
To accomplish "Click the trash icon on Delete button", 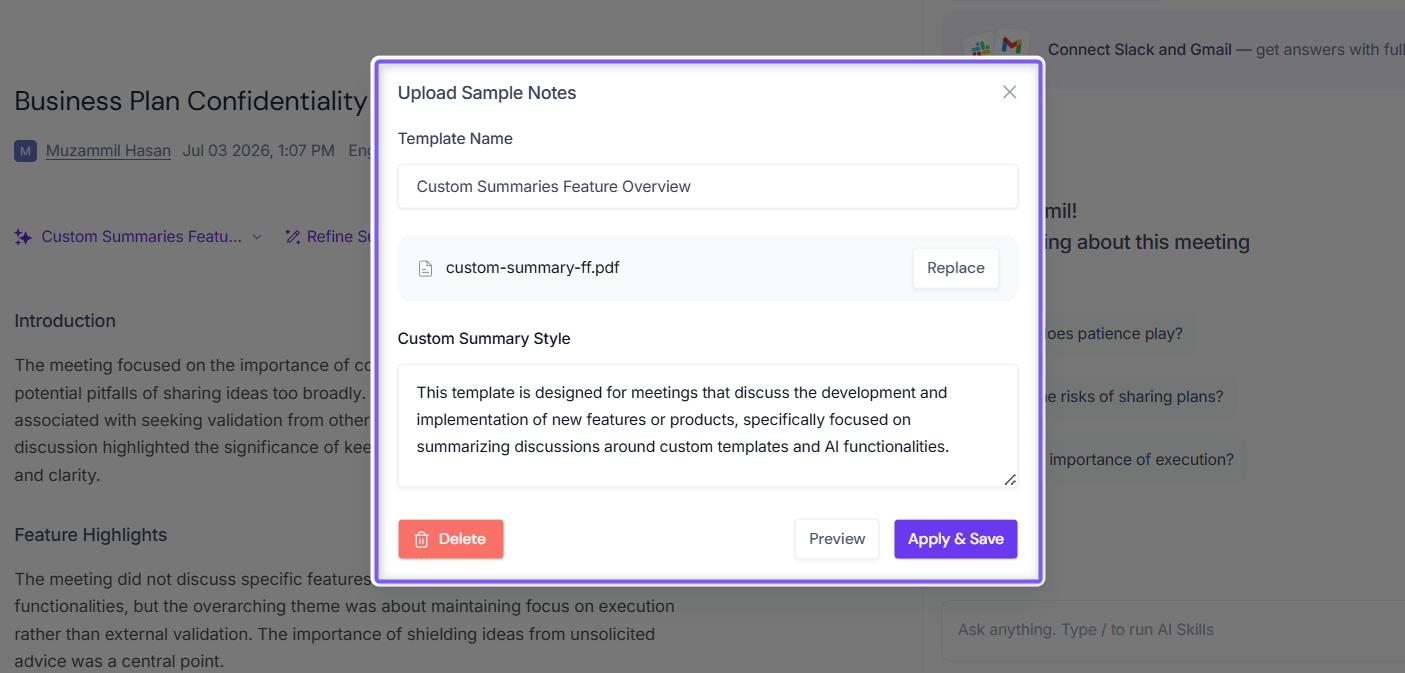I will (422, 539).
